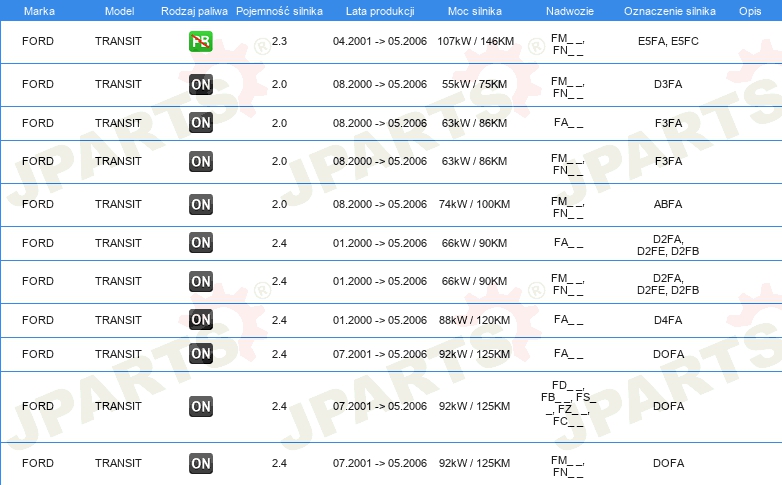782x485 pixels.
Task: Click ON icon in DOFA row with FA__ body
Action: click(x=201, y=354)
